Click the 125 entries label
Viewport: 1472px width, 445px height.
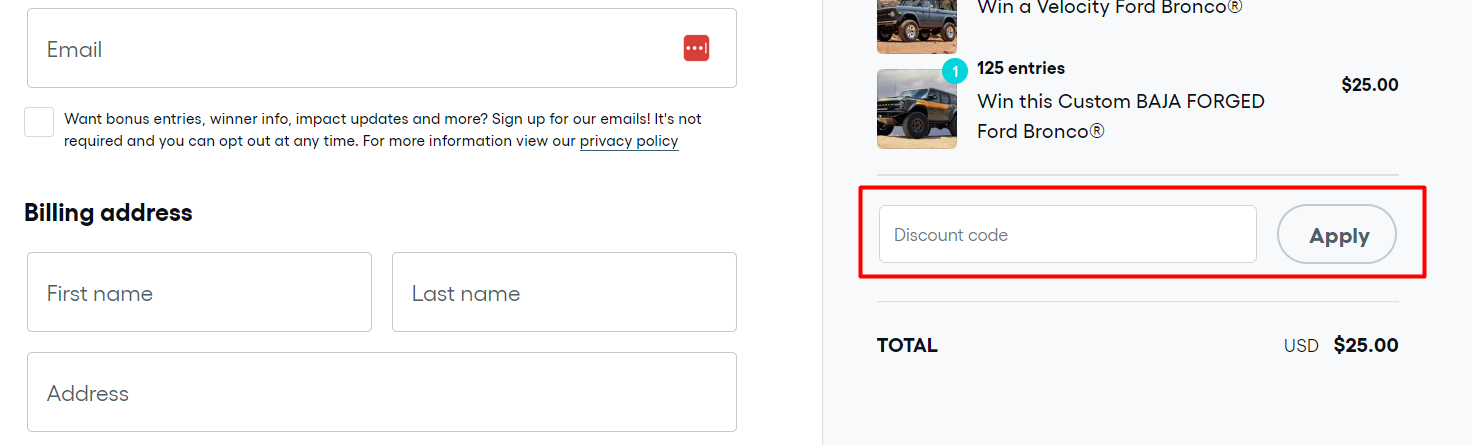1020,68
